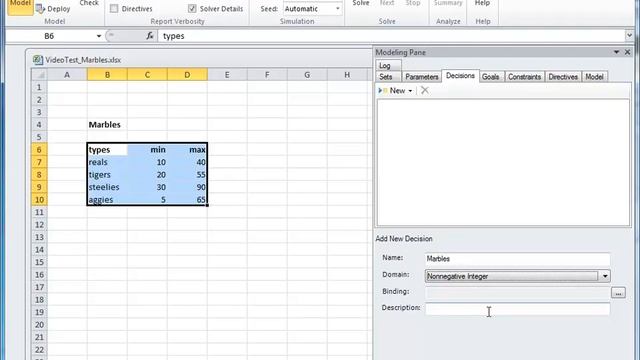The image size is (640, 360).
Task: Click the max header cell
Action: click(187, 150)
